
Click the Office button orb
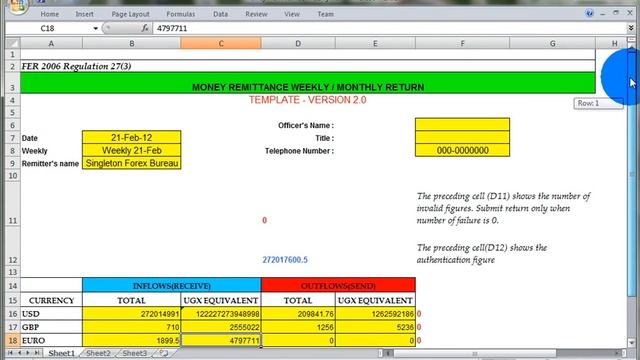tap(18, 5)
